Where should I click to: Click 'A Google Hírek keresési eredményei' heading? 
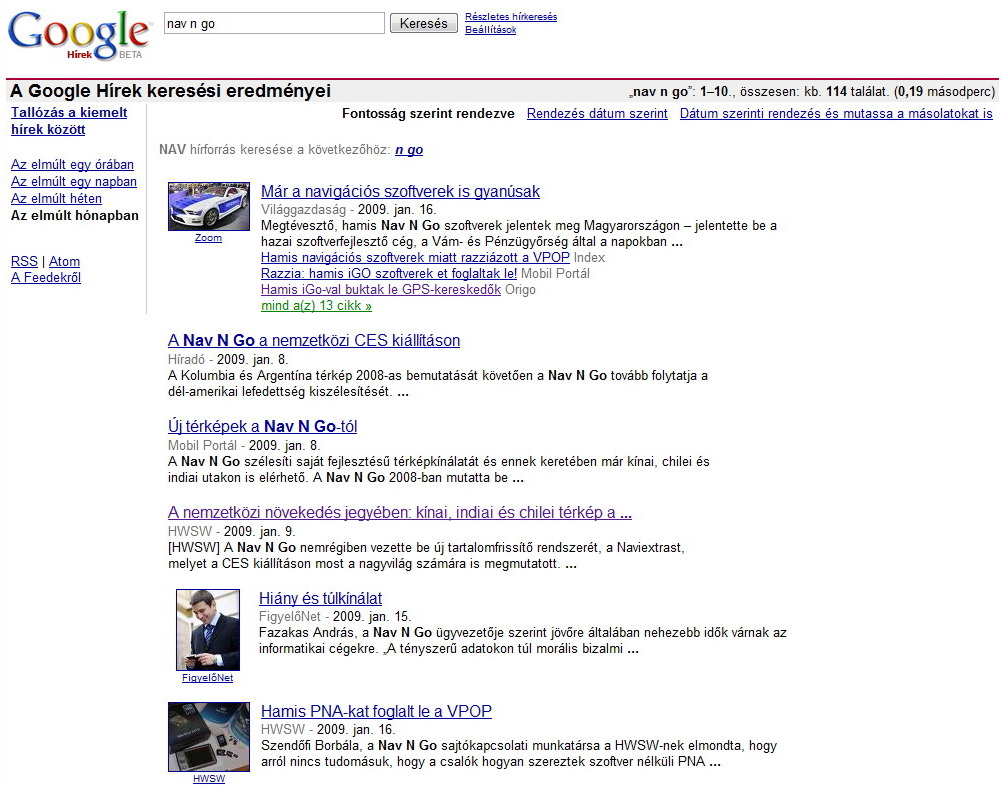tap(171, 91)
